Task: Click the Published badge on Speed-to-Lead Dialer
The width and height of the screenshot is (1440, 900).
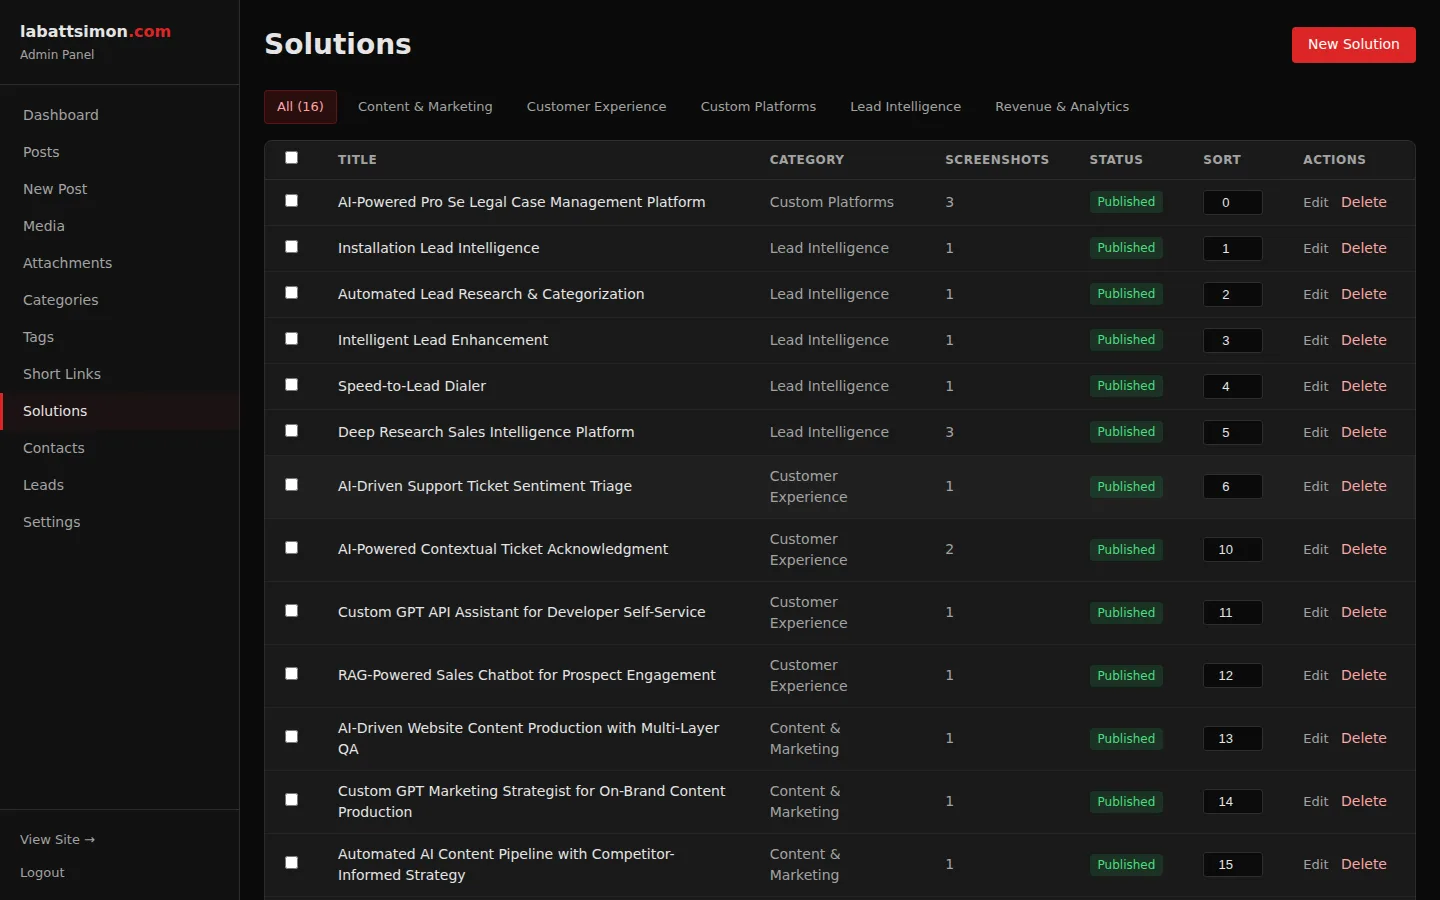Action: pos(1126,385)
